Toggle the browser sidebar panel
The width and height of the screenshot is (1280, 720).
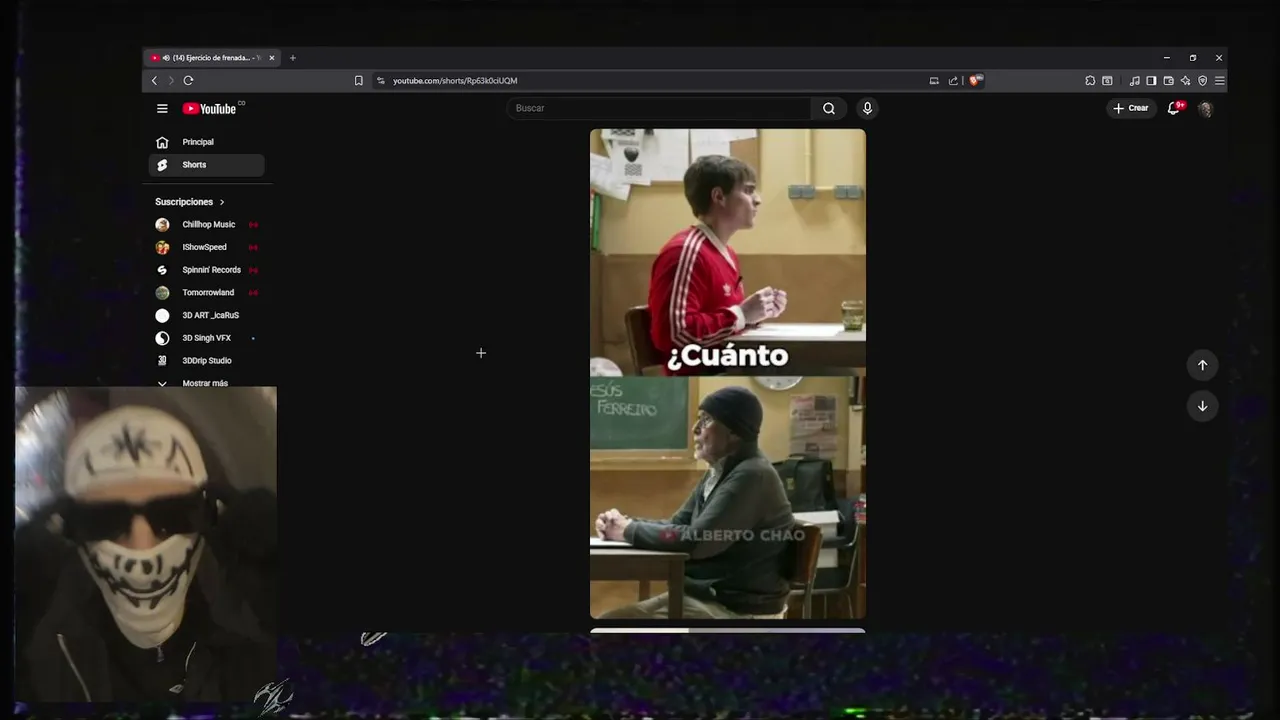pos(1151,80)
